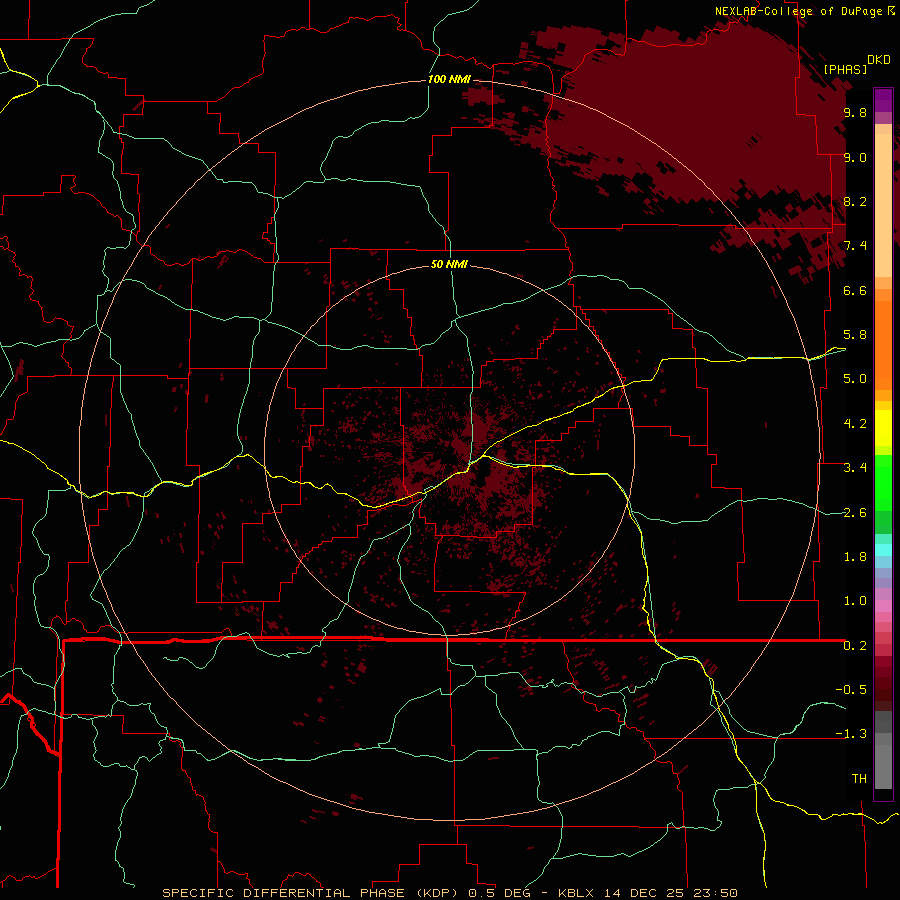900x900 pixels.
Task: Click the product title caption at bottom
Action: 449,893
